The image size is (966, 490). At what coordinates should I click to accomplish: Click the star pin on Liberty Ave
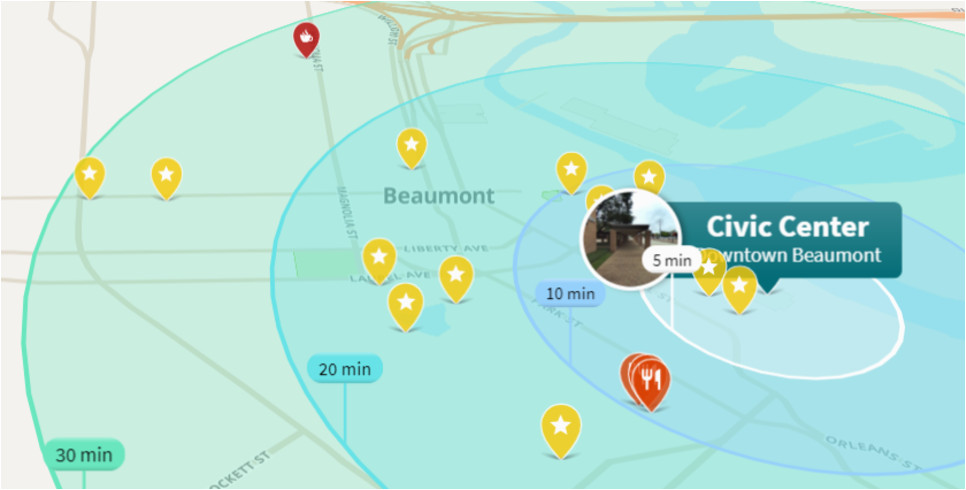coord(379,259)
